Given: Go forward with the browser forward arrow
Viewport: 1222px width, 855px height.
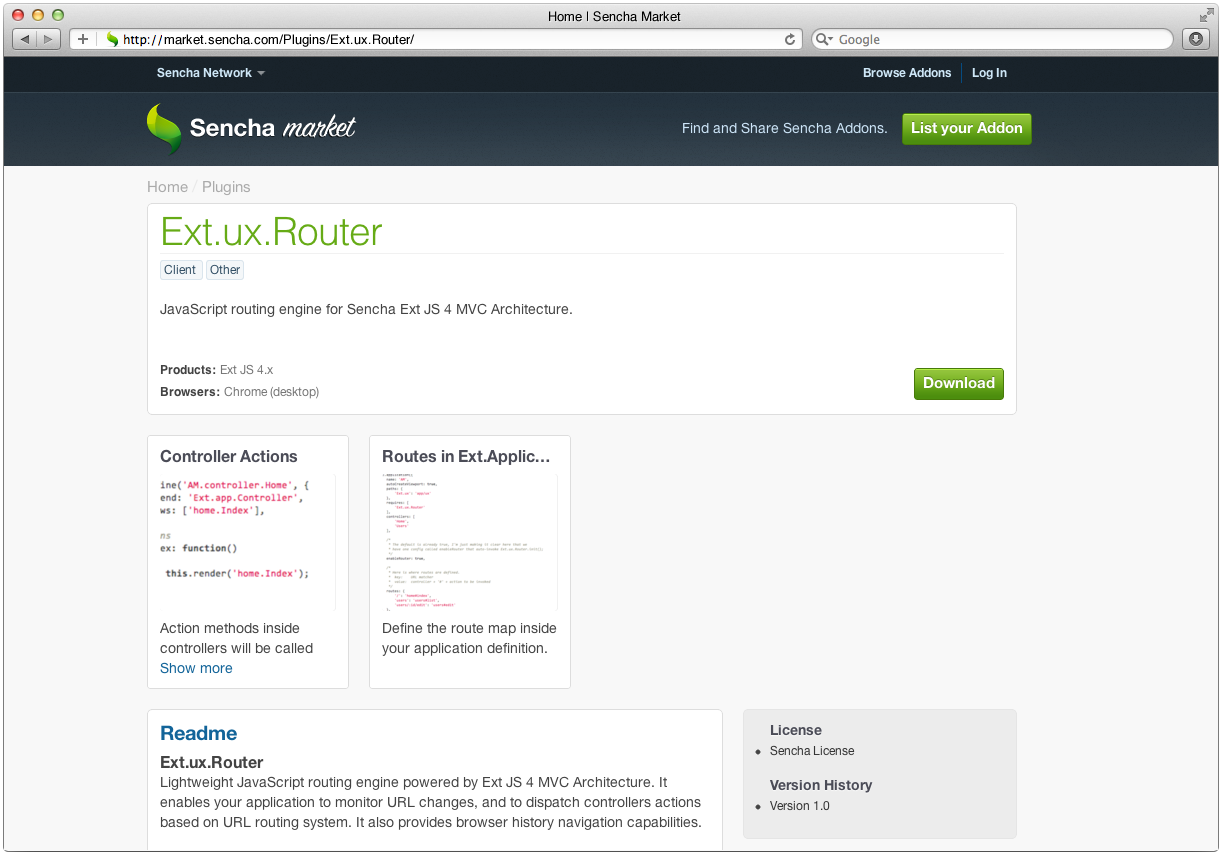Looking at the screenshot, I should point(49,39).
